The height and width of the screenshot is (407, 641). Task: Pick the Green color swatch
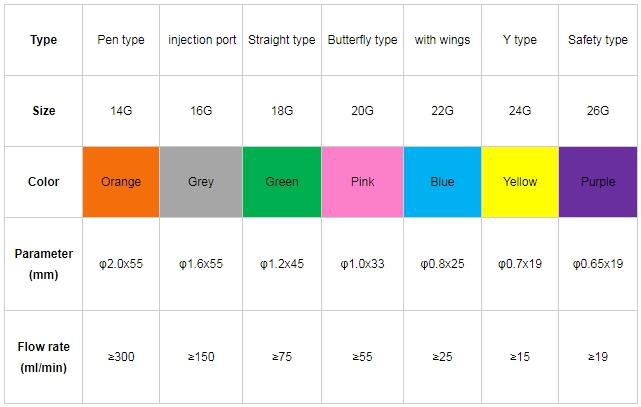[x=282, y=182]
